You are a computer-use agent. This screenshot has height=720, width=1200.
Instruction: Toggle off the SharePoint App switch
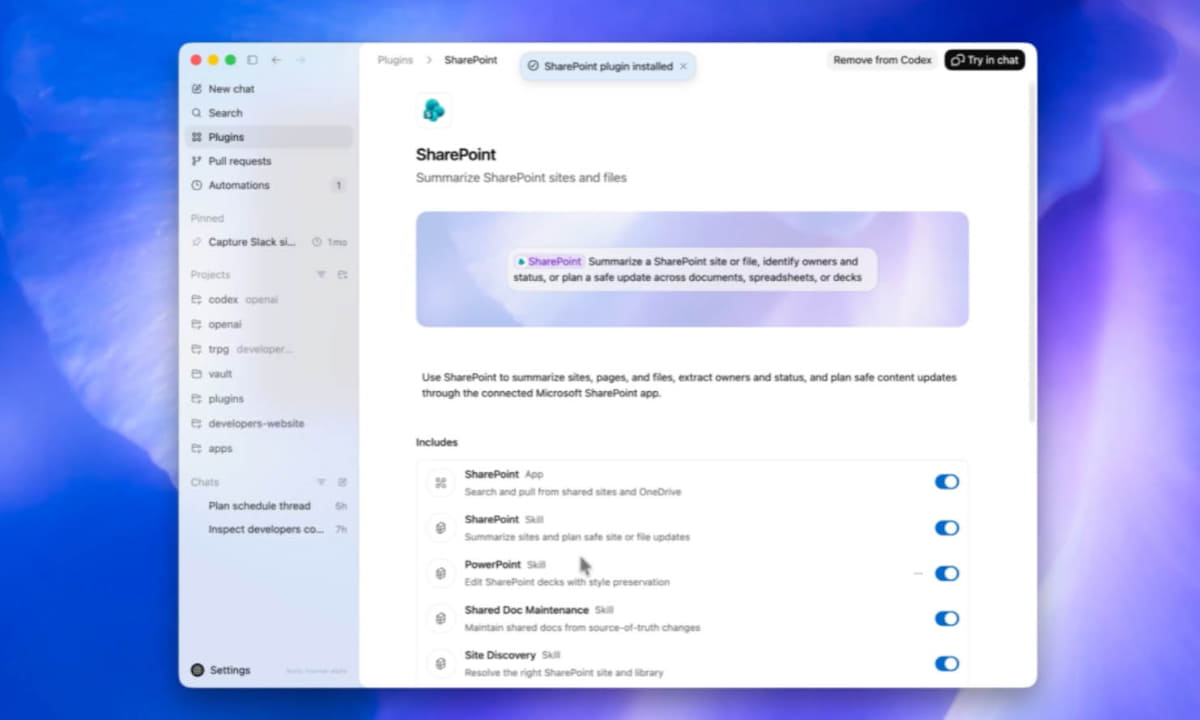(946, 482)
